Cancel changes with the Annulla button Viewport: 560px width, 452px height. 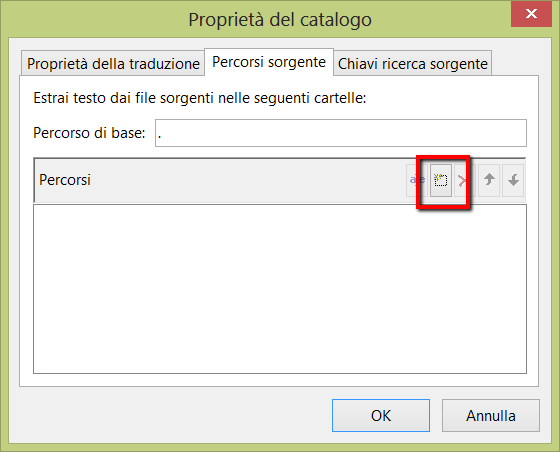pos(491,416)
